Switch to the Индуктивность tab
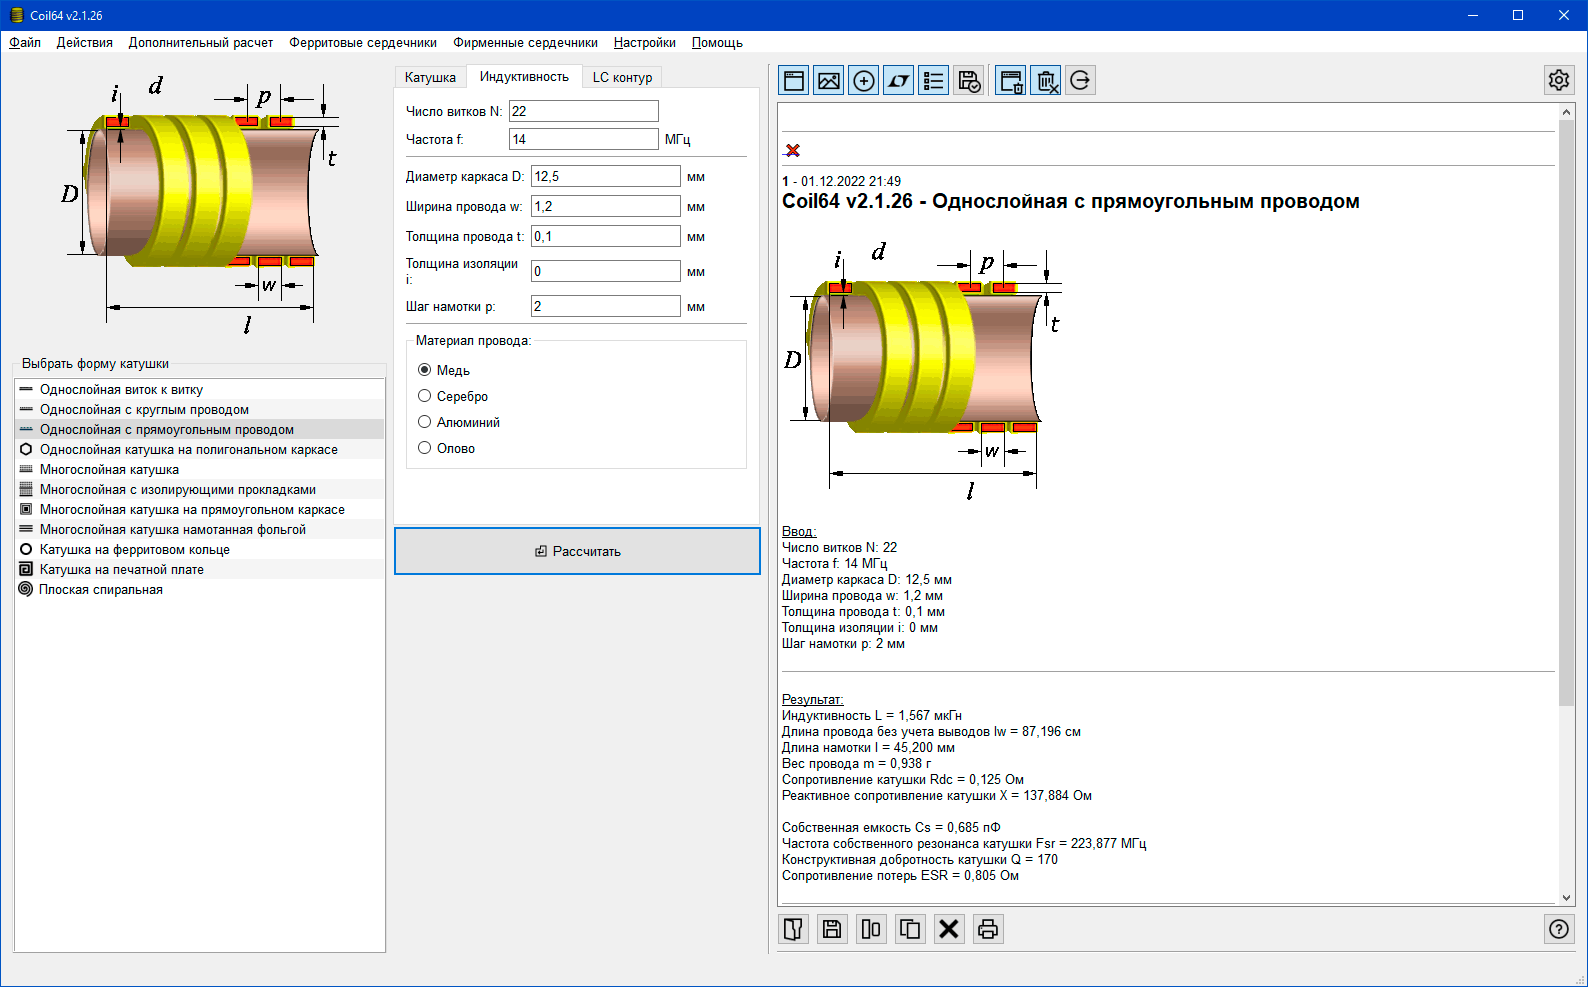Screen dimensions: 1588x987 tap(524, 76)
